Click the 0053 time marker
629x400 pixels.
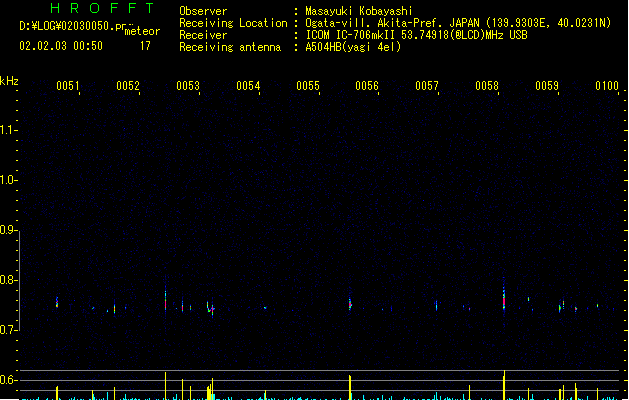coord(188,86)
